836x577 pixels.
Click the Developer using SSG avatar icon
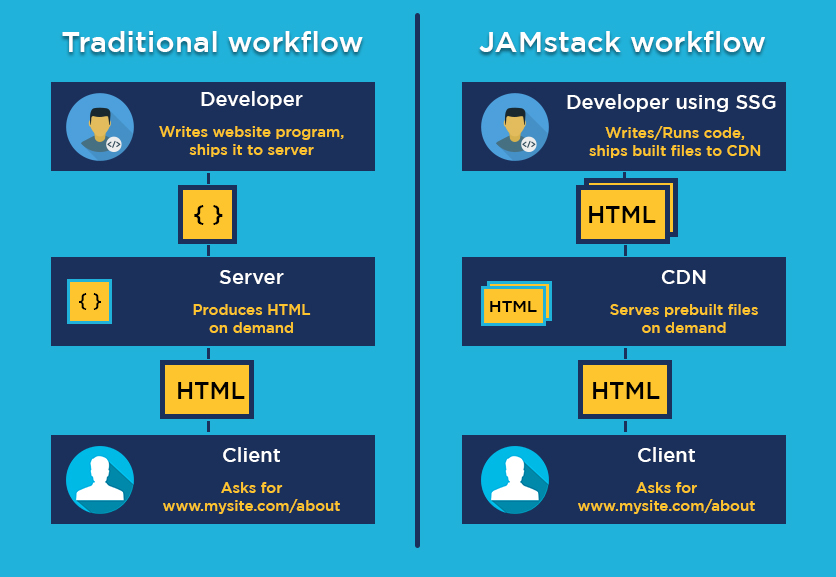513,126
